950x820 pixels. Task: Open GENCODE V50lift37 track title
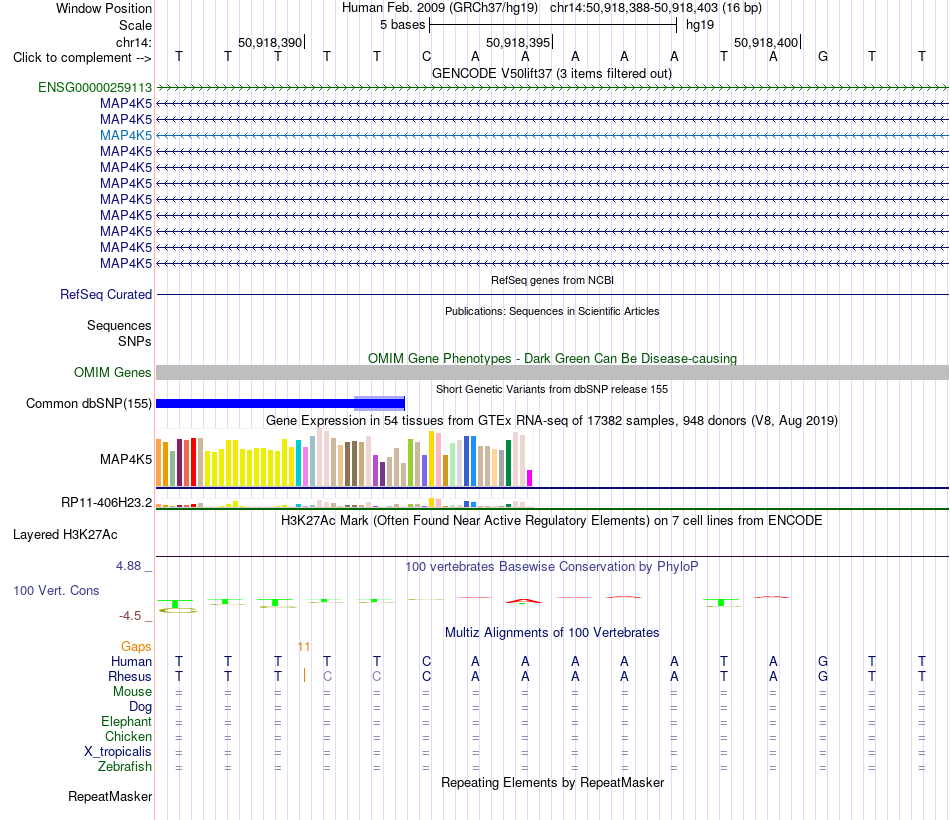point(552,73)
